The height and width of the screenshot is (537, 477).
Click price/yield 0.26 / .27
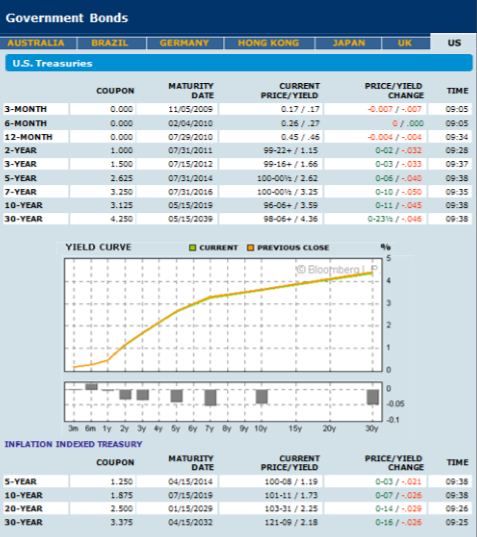tap(300, 123)
